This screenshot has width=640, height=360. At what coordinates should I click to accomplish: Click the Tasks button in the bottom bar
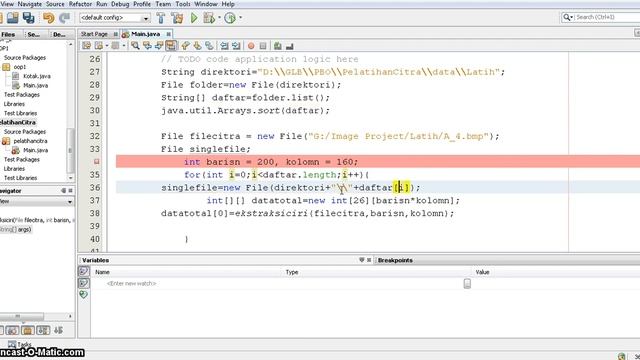tap(20, 345)
